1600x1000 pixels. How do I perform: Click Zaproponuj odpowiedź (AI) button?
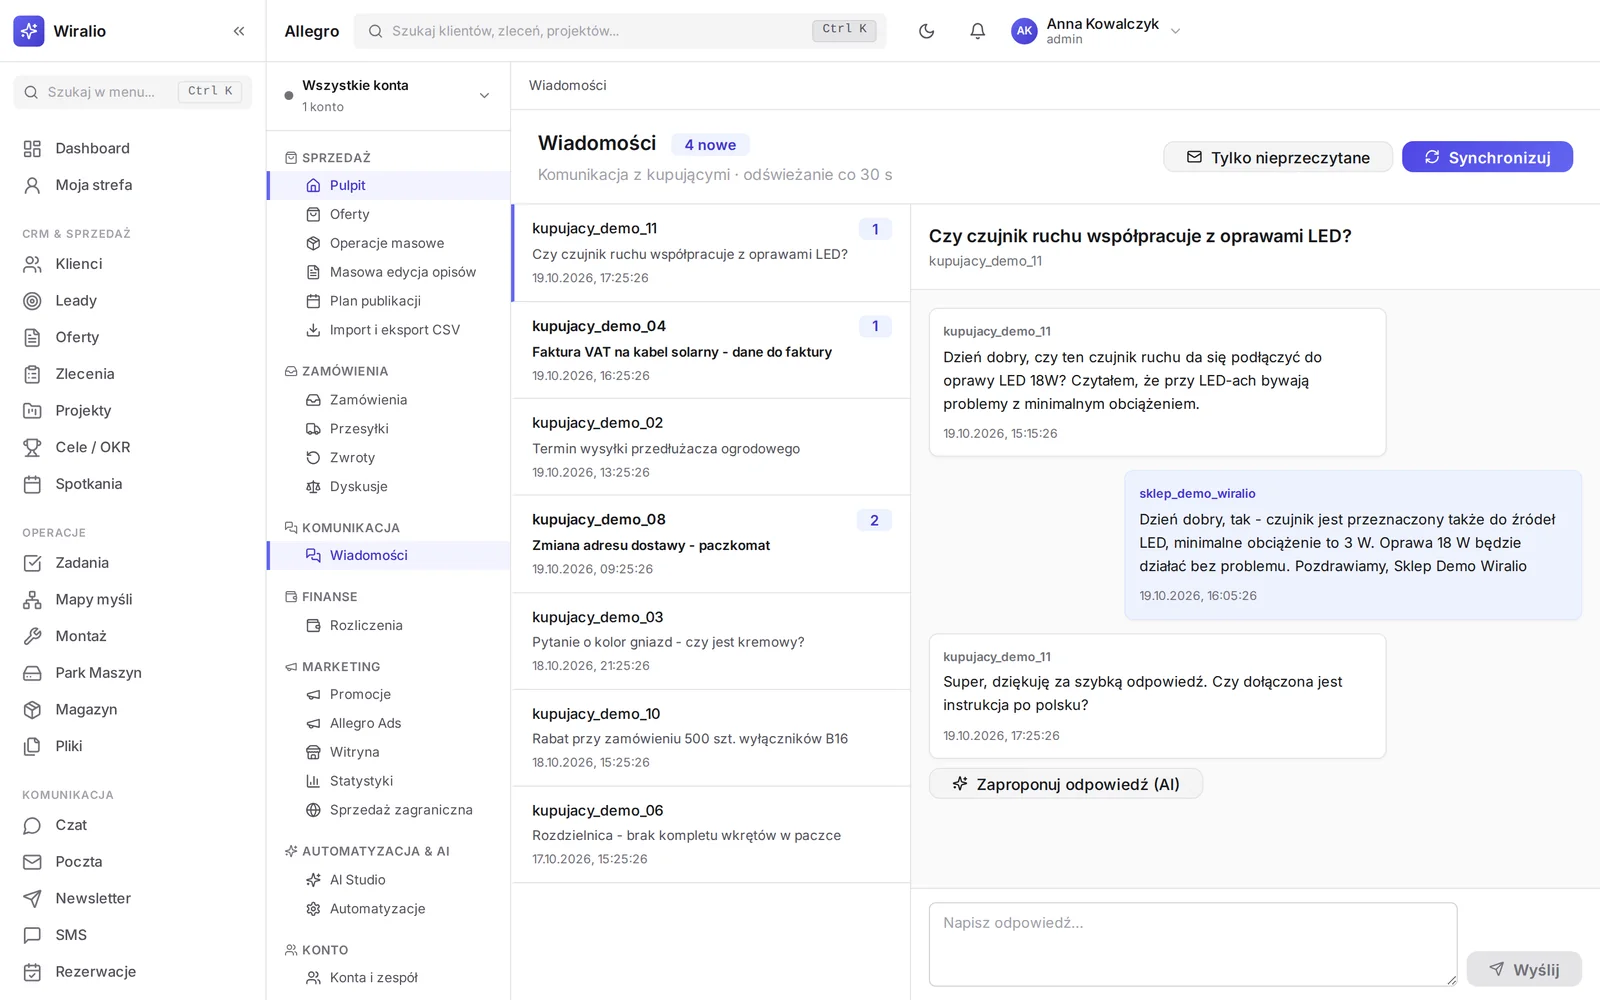click(1066, 784)
